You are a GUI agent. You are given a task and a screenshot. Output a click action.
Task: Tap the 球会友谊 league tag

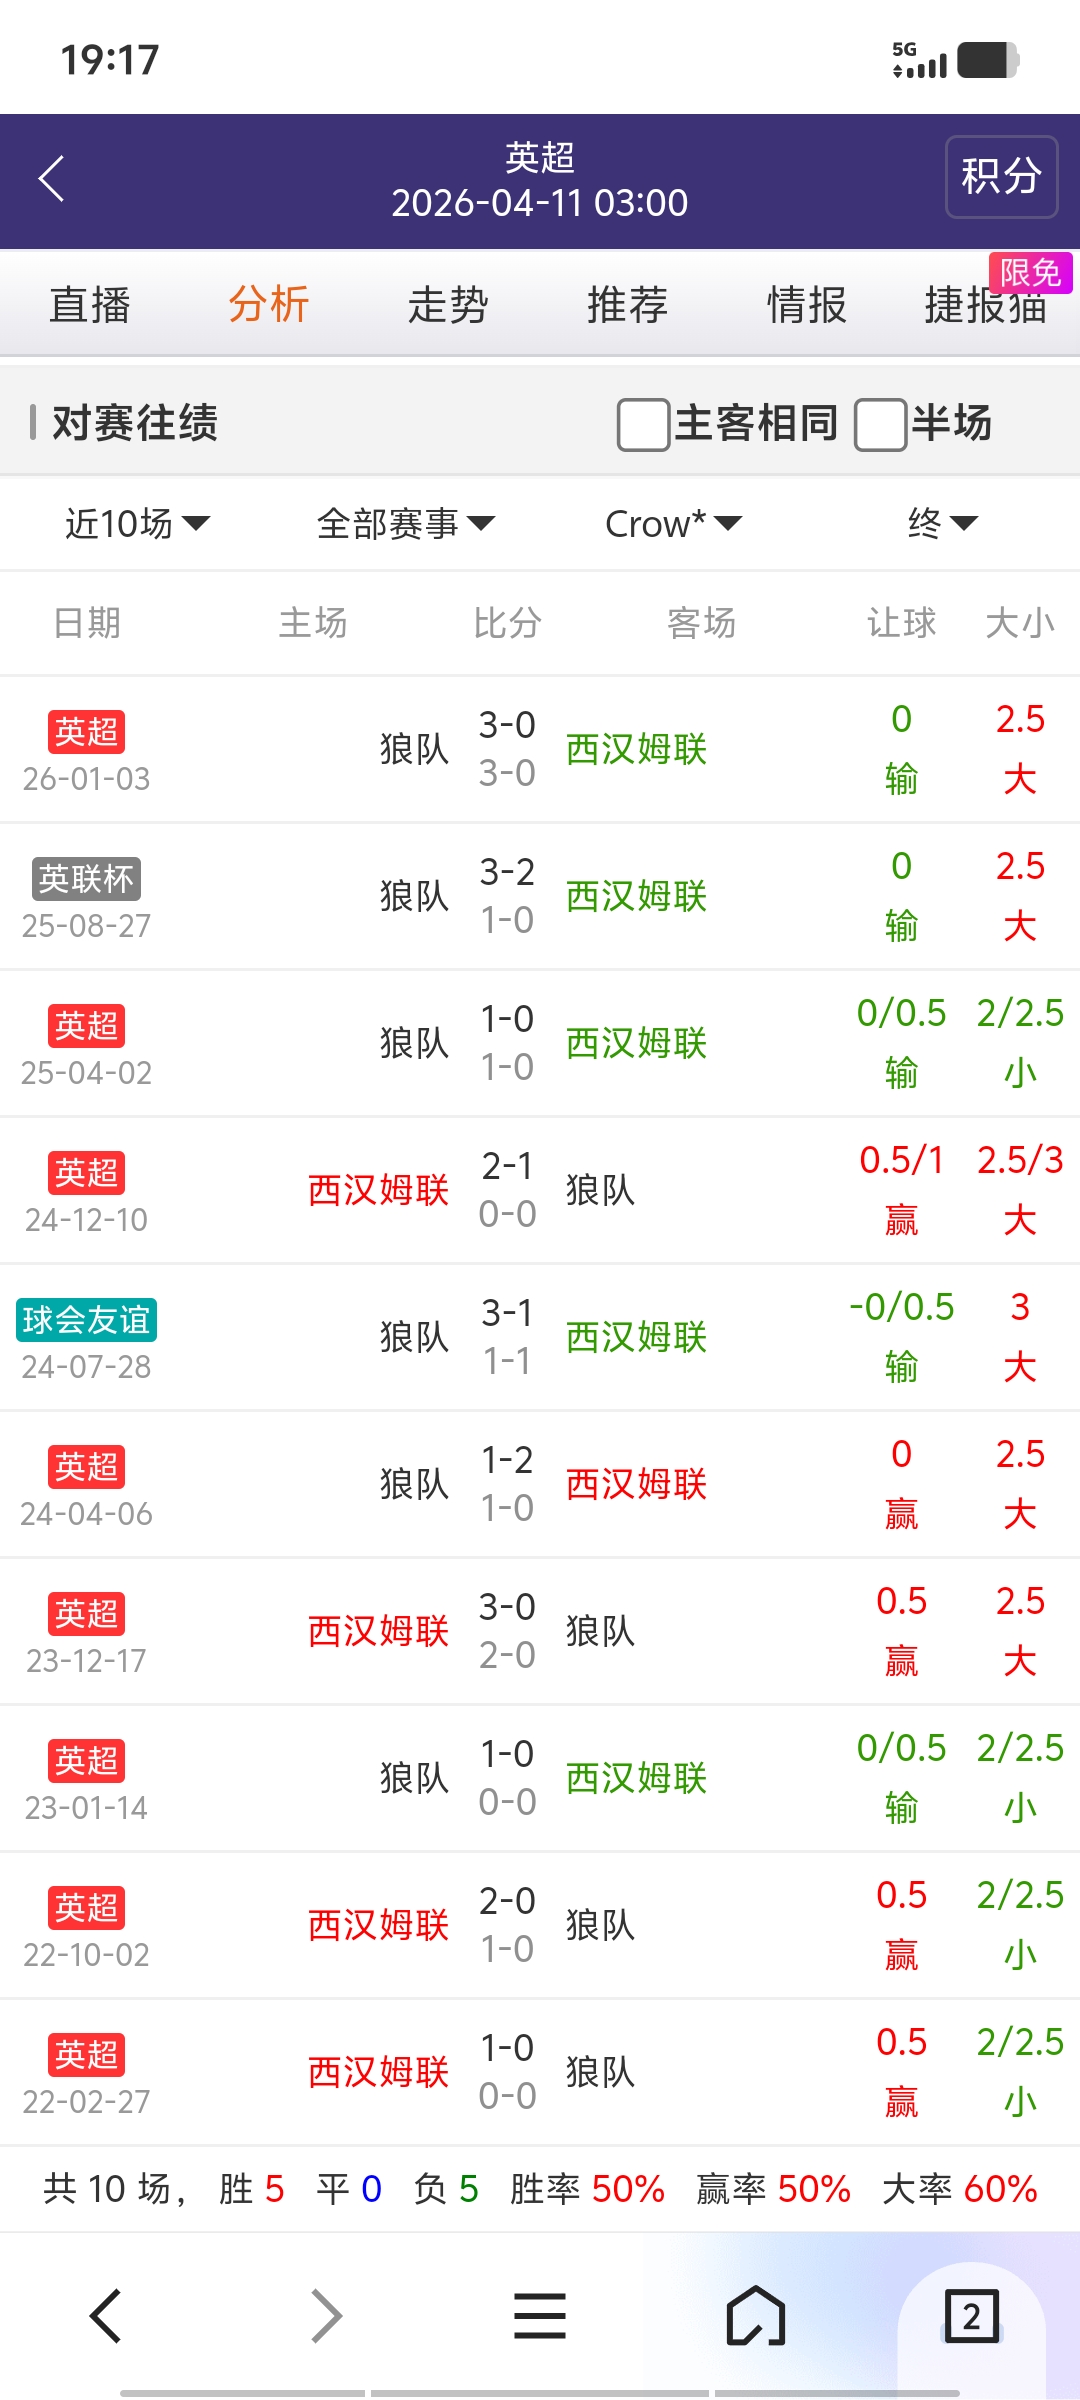click(86, 1320)
